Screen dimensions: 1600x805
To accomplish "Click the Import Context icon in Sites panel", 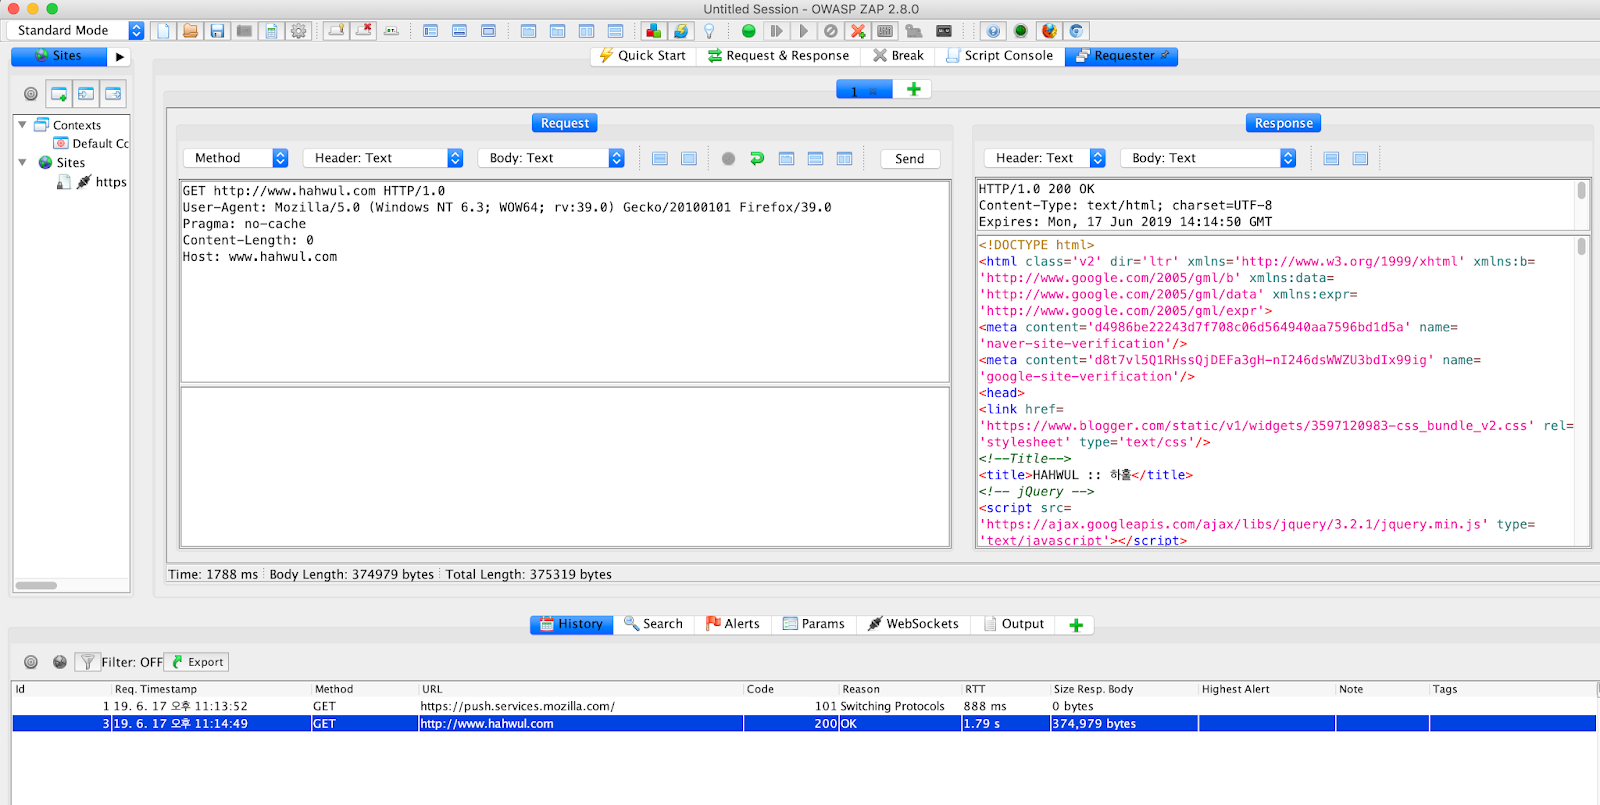I will 86,94.
